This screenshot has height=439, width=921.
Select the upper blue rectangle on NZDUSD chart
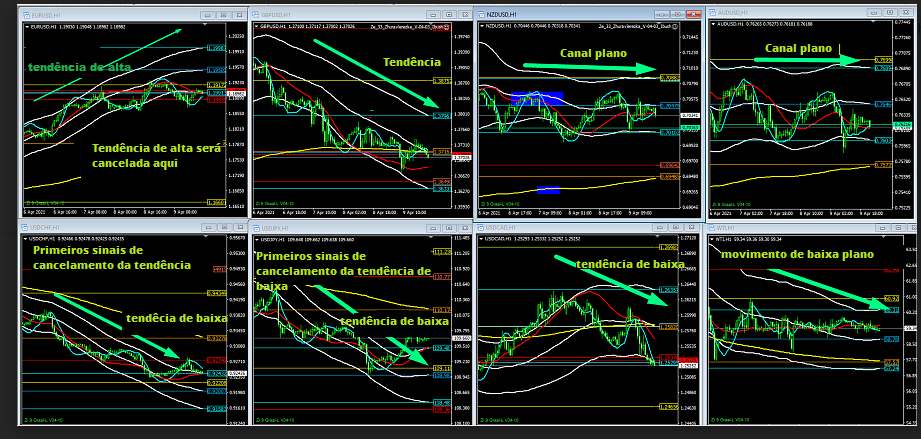(x=537, y=98)
